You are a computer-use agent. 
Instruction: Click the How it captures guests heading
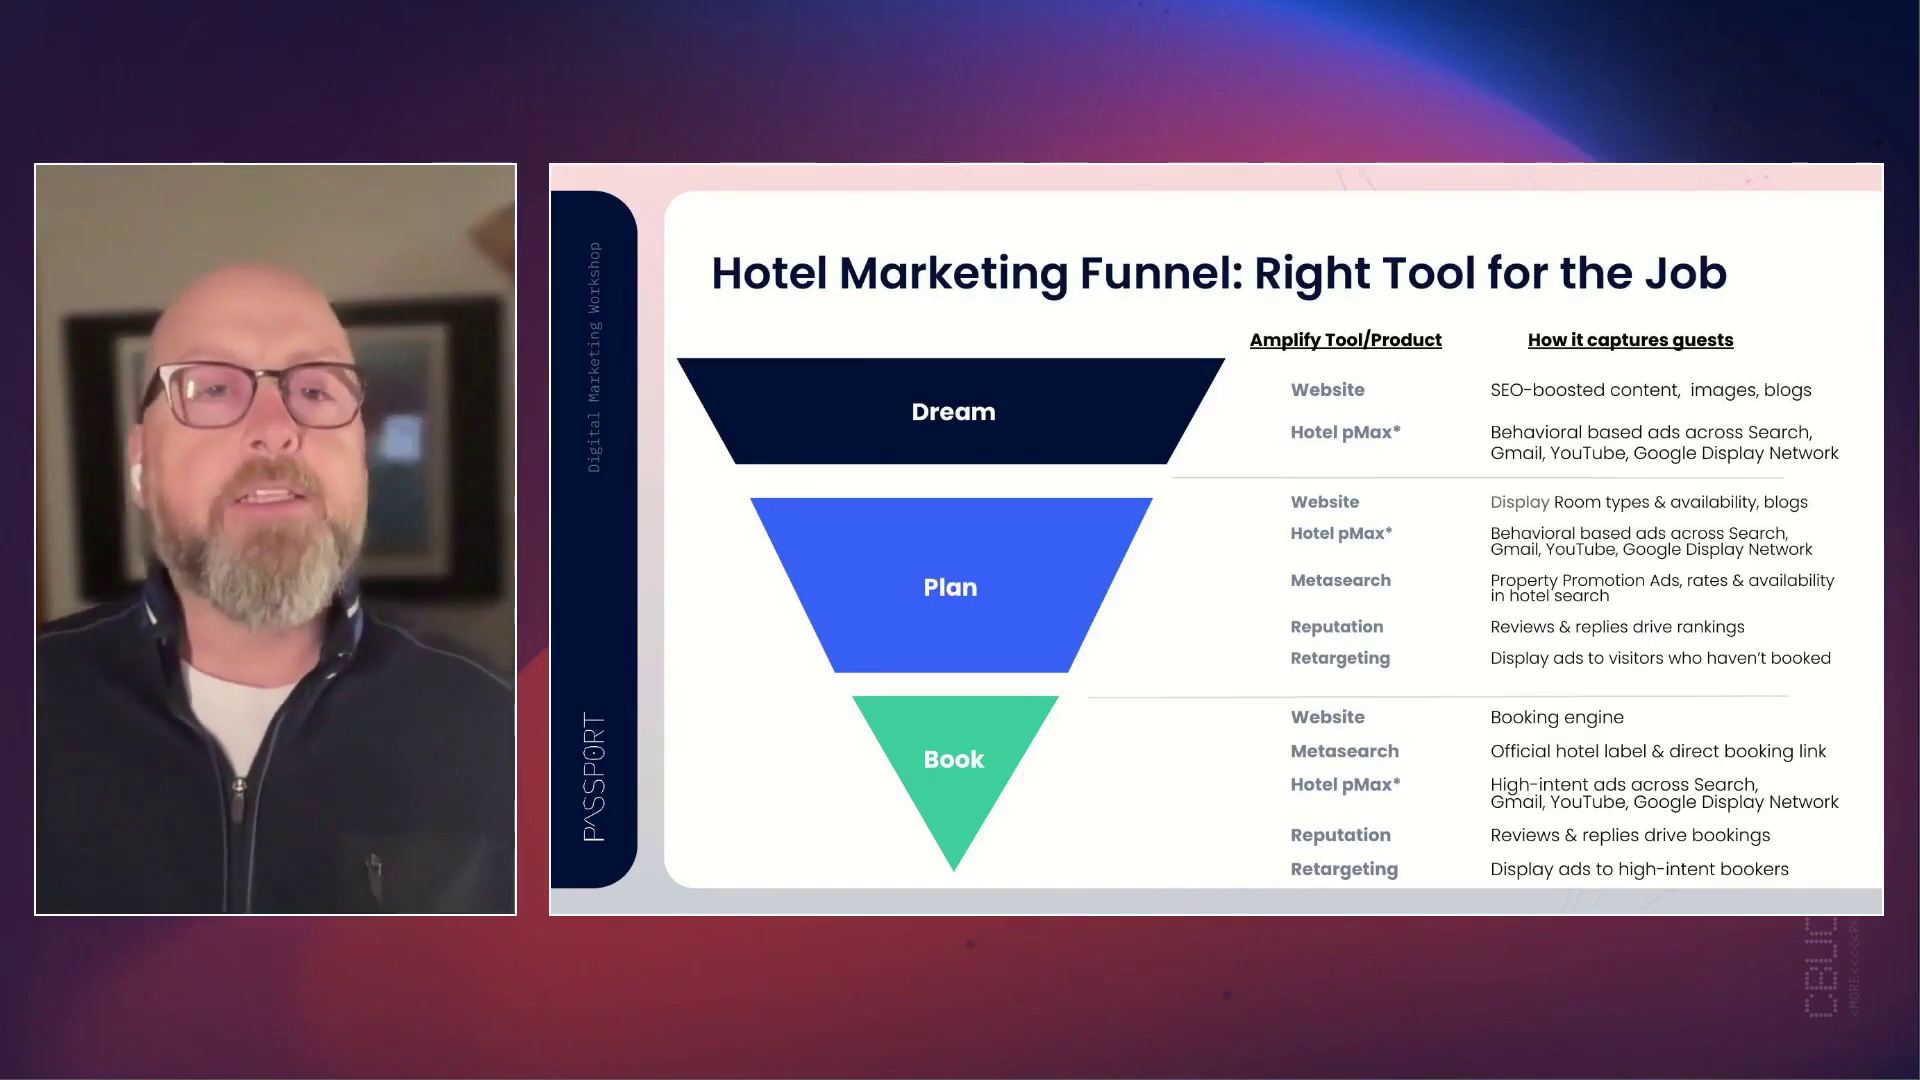click(1630, 340)
